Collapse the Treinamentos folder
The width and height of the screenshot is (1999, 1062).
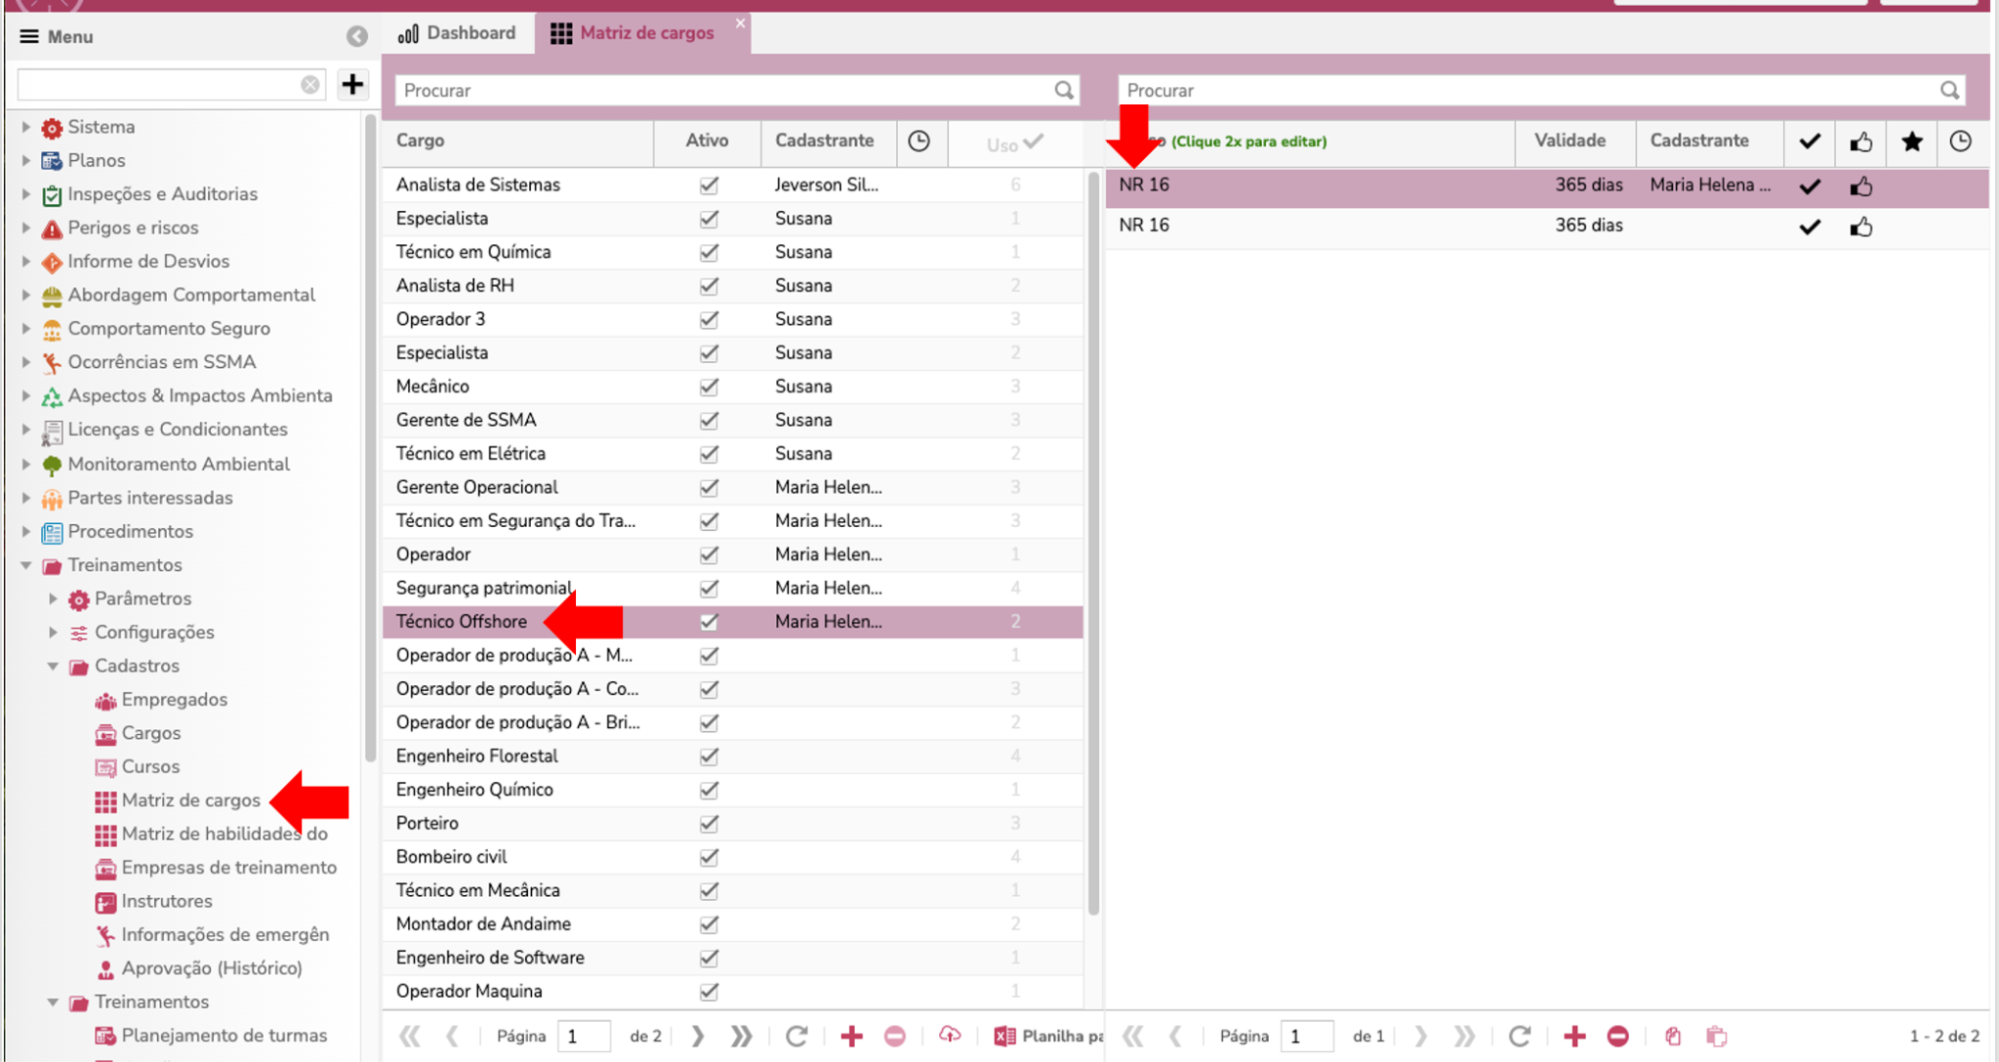tap(27, 565)
